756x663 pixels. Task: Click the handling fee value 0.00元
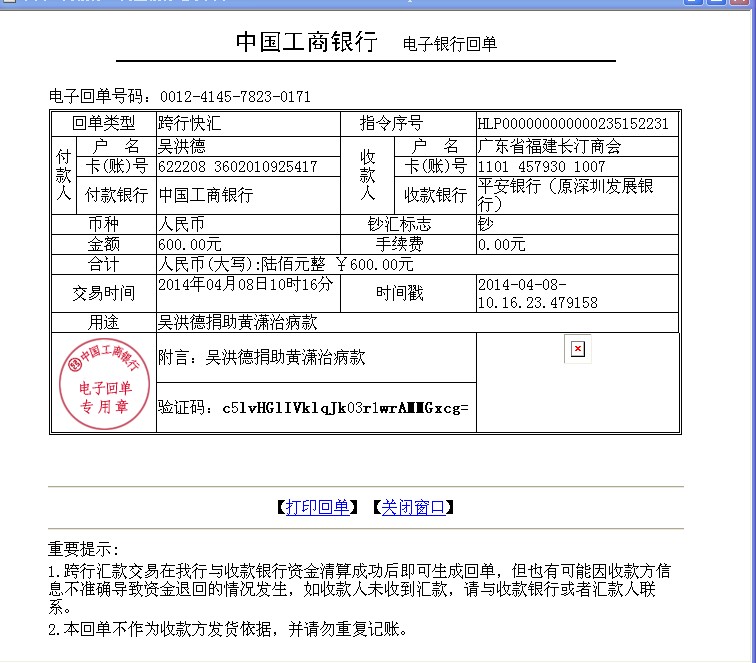pyautogui.click(x=501, y=244)
